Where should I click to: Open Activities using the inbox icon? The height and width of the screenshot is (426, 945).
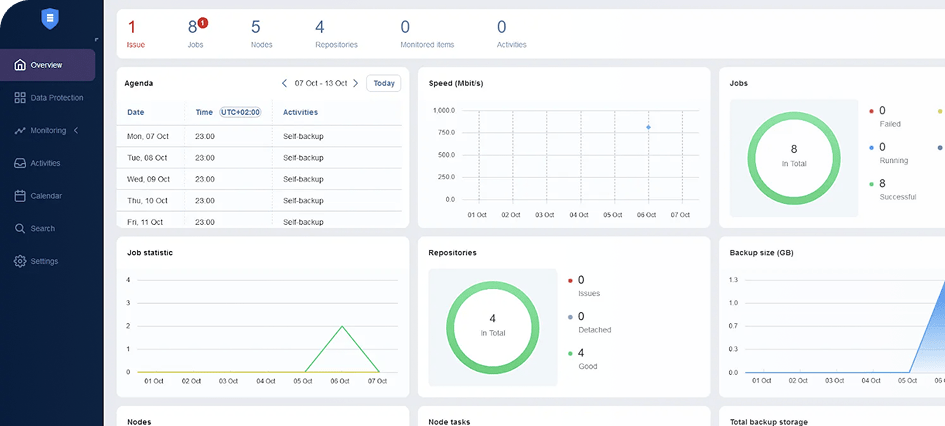(x=20, y=163)
